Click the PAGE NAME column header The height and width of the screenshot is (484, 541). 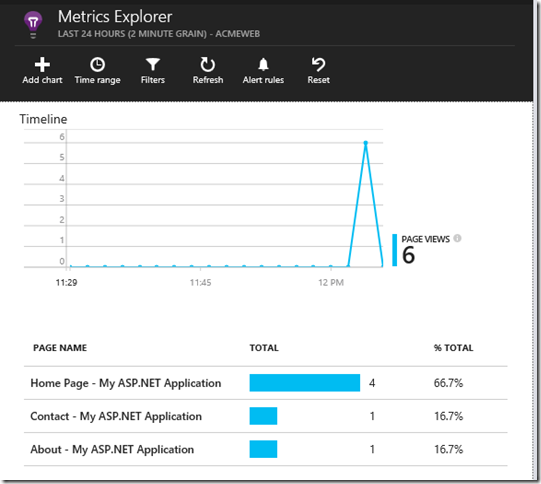pos(60,348)
